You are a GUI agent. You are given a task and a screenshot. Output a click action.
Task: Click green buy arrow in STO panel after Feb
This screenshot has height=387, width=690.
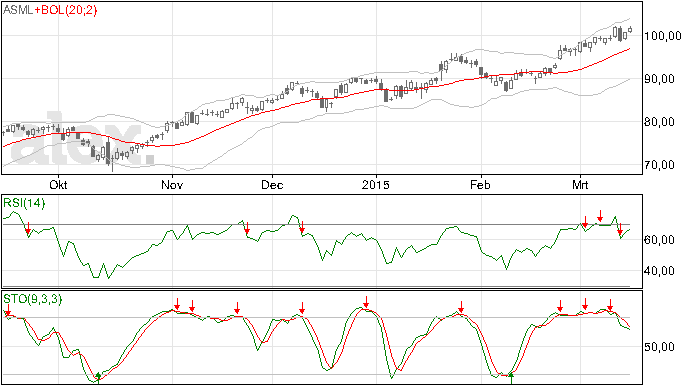click(x=511, y=378)
